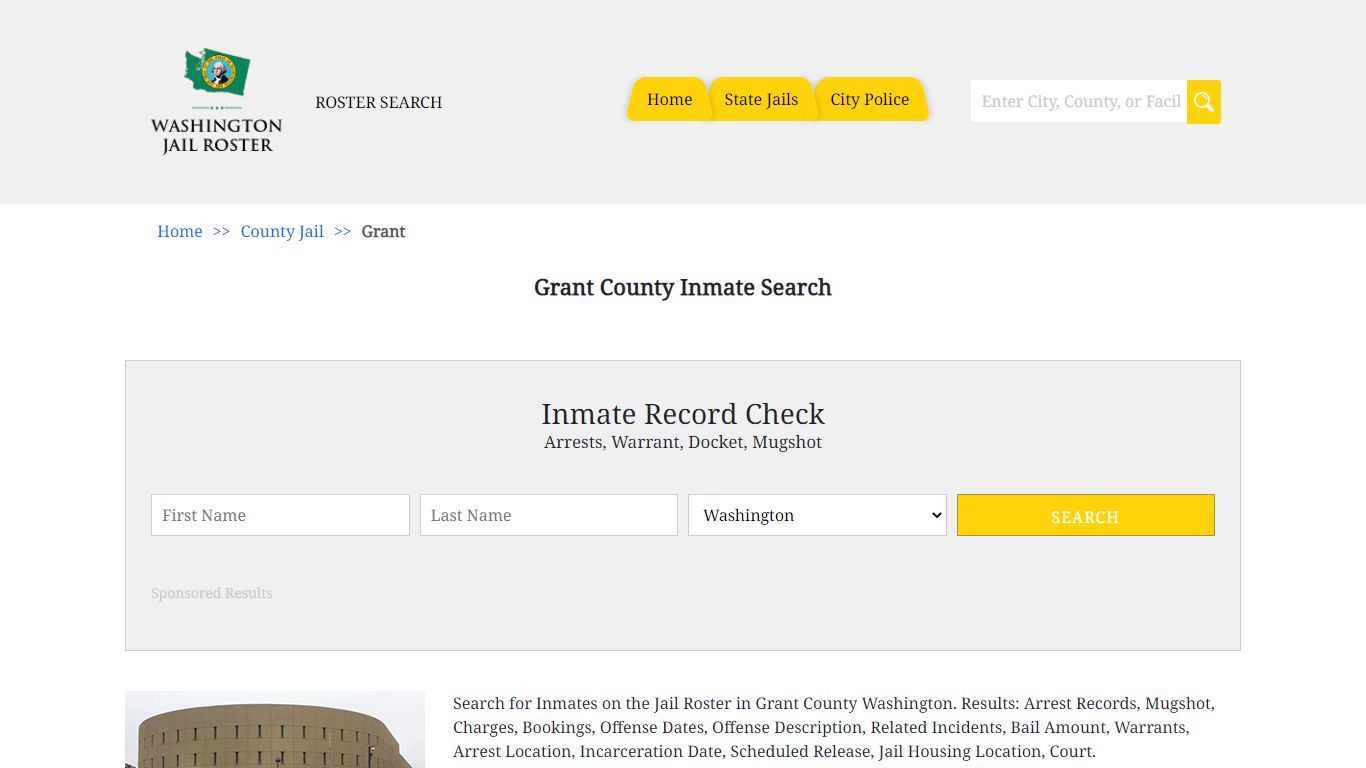Click the paragraph starting 'Search for Inmates'
The height and width of the screenshot is (768, 1366).
point(834,727)
